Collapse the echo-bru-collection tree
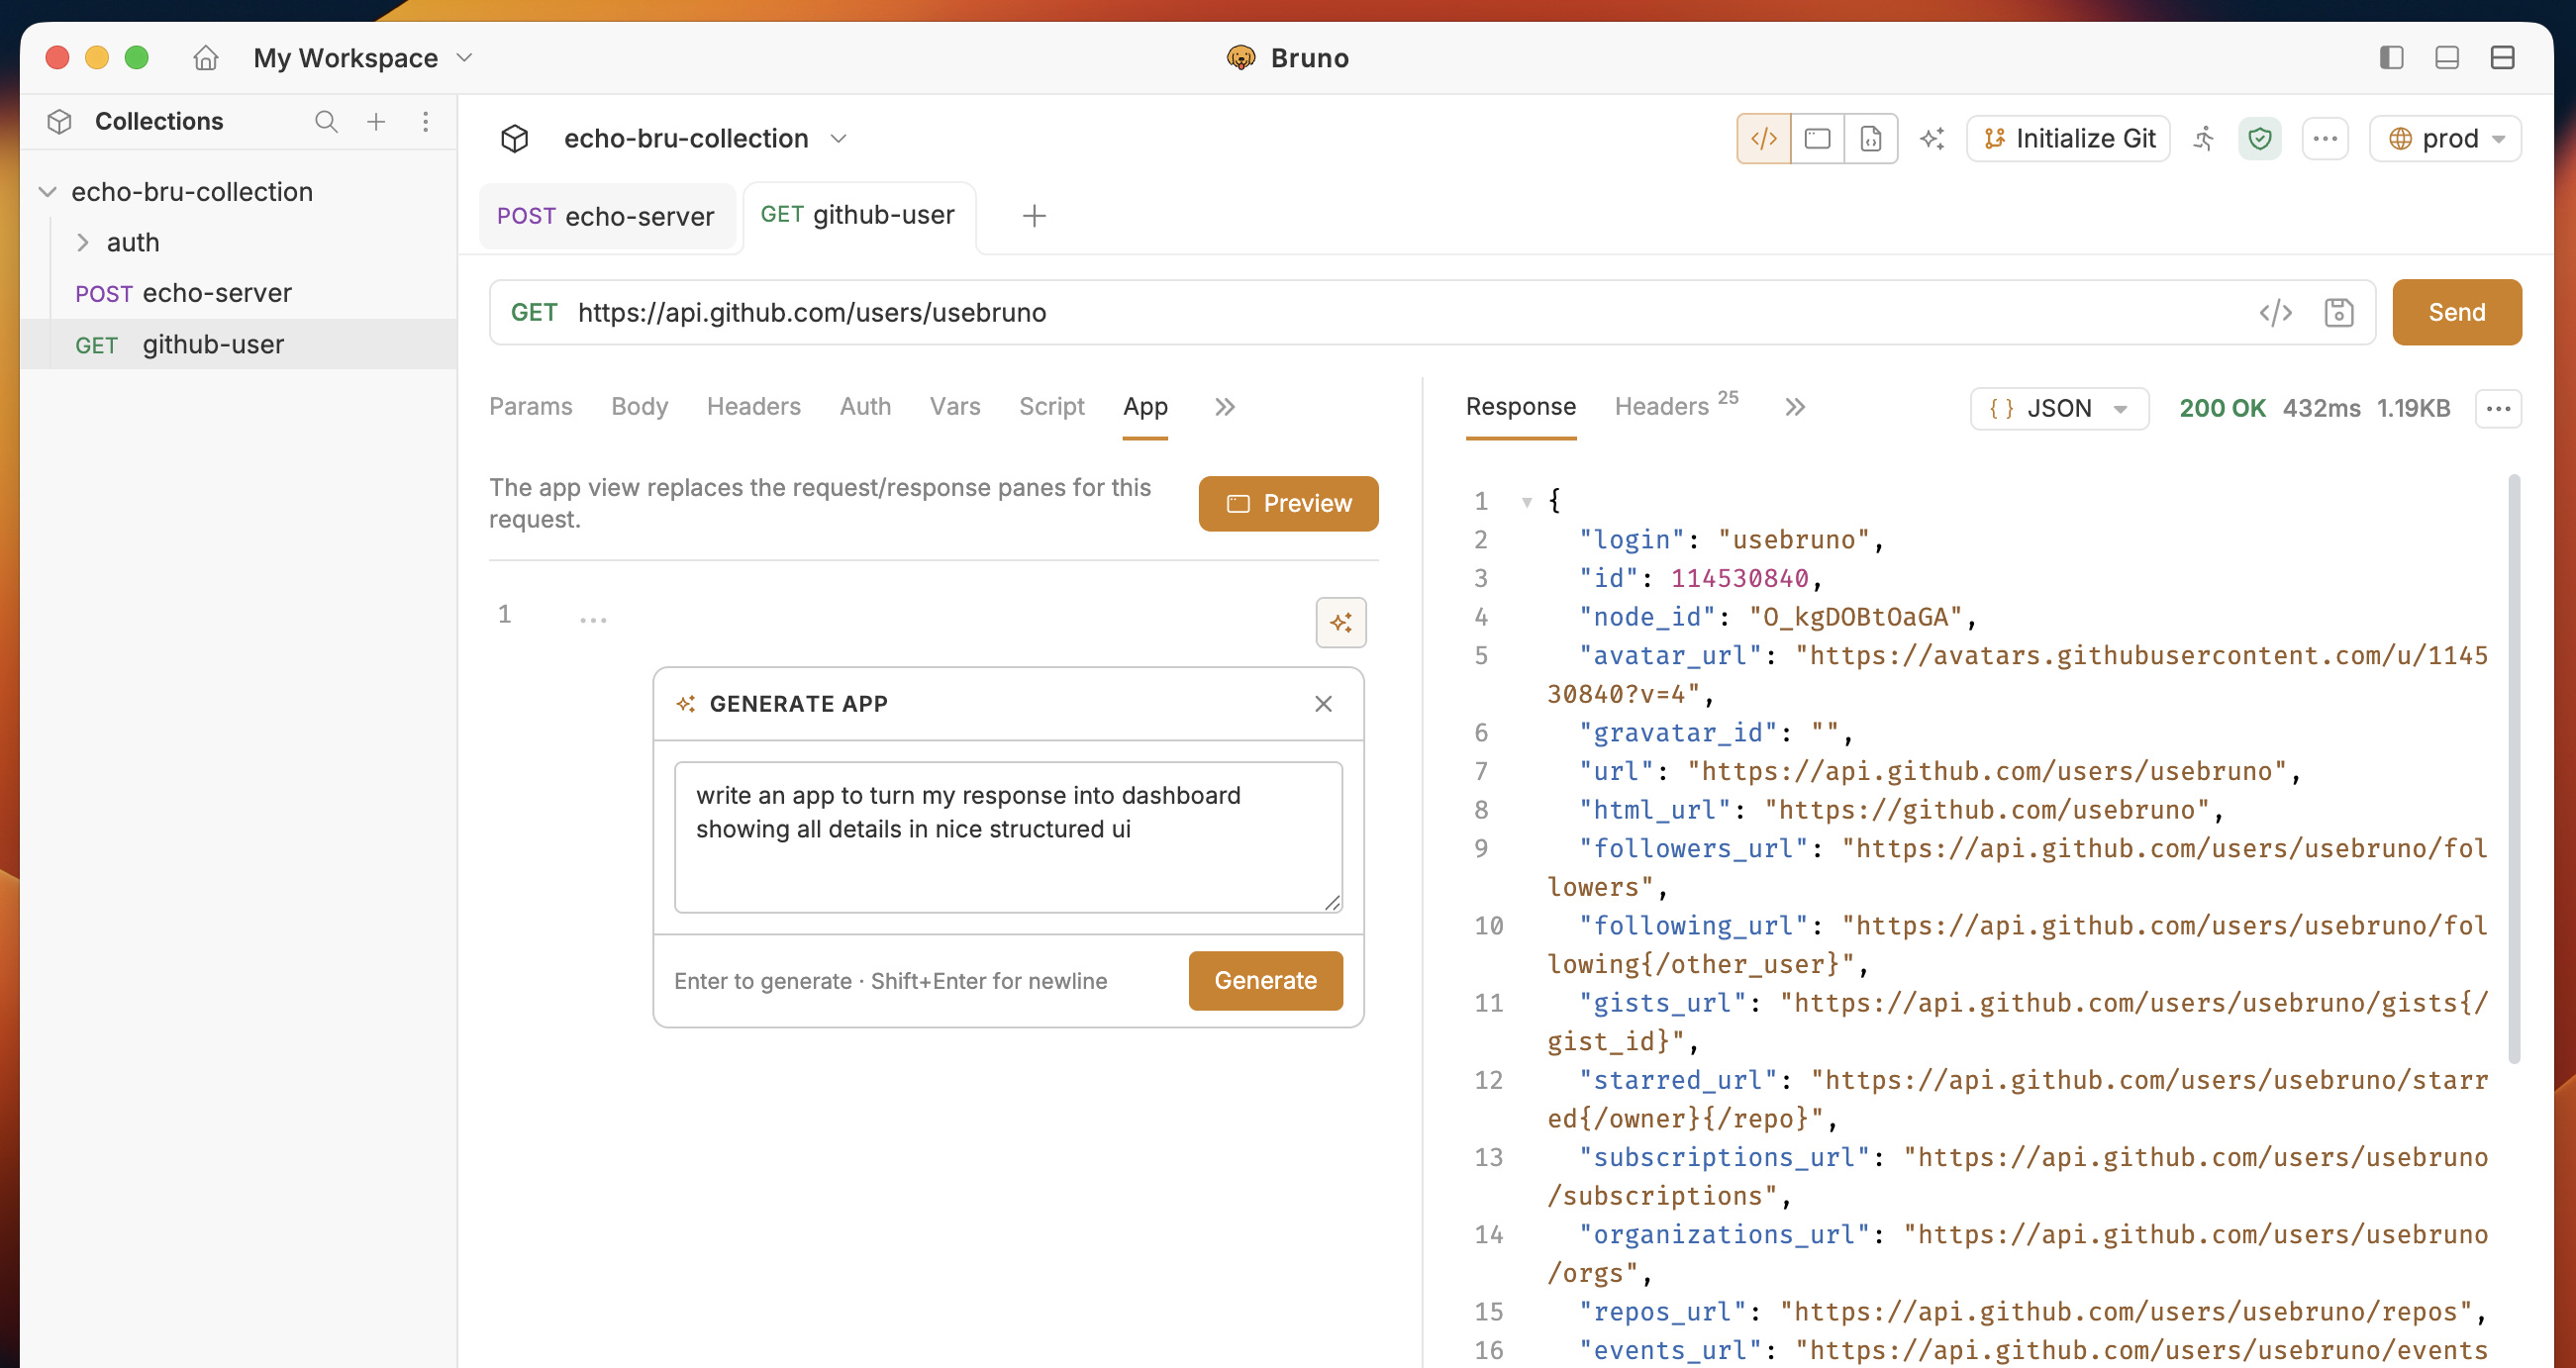Image resolution: width=2576 pixels, height=1368 pixels. tap(48, 192)
